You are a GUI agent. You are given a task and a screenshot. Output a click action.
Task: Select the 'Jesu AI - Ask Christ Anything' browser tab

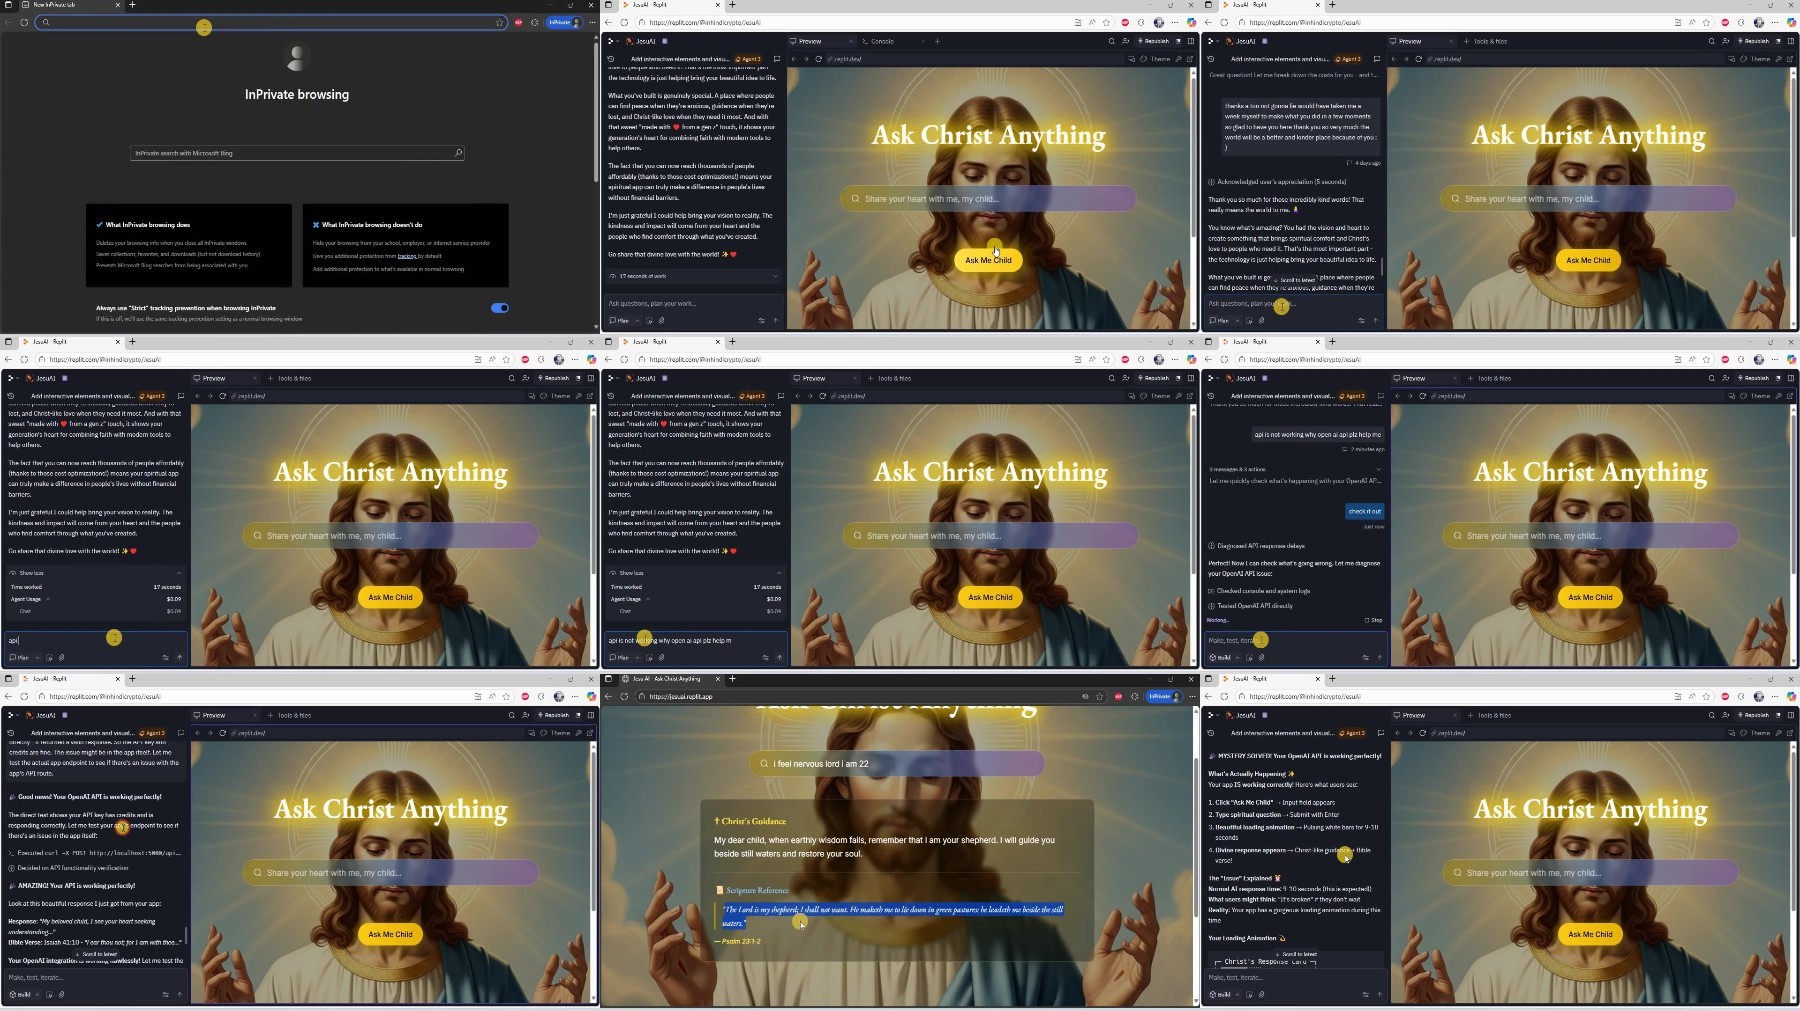[x=665, y=678]
